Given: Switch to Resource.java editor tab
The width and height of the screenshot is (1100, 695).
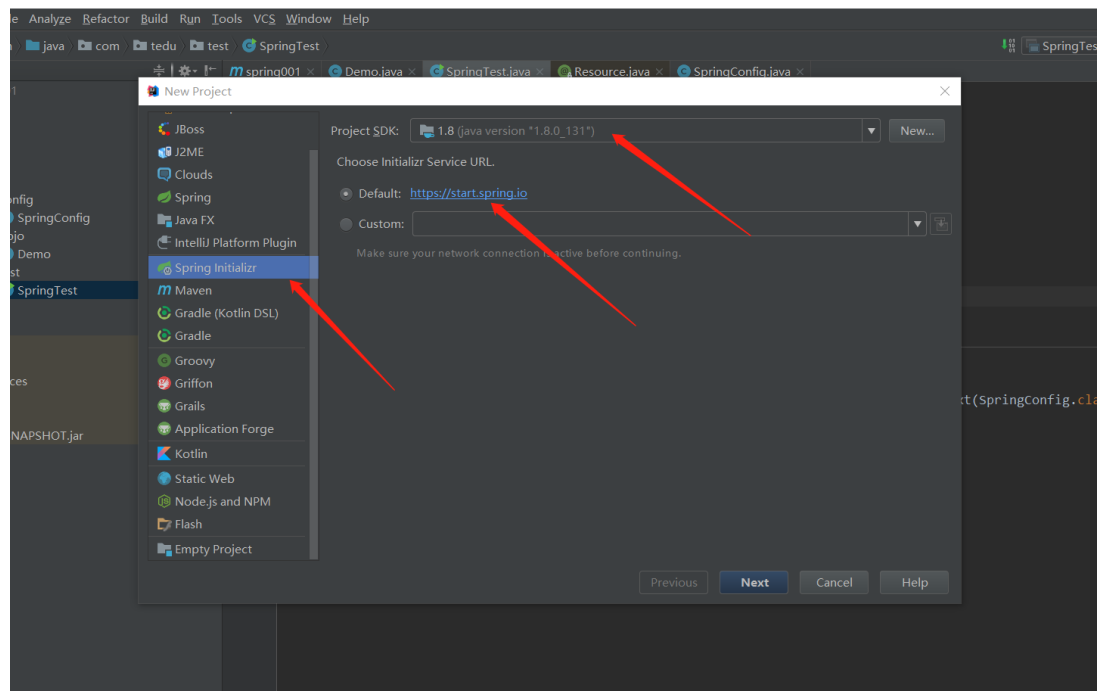Looking at the screenshot, I should coord(611,71).
